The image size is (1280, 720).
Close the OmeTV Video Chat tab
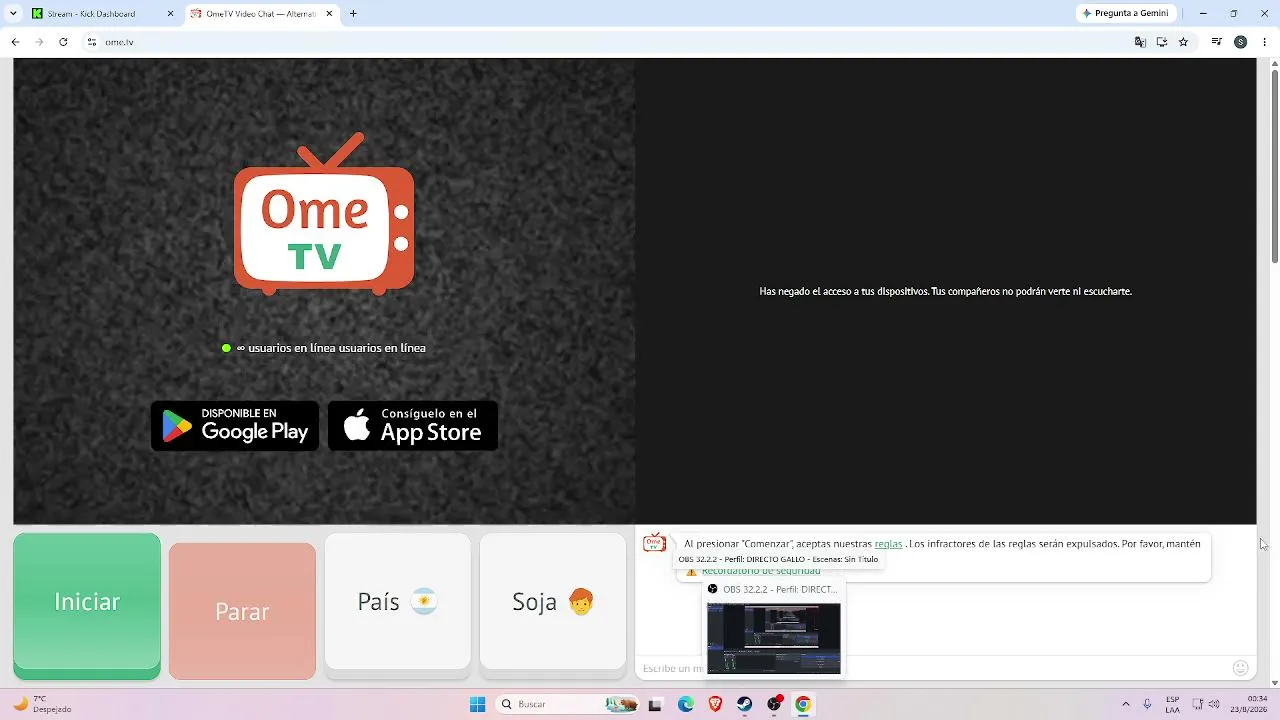[x=329, y=14]
